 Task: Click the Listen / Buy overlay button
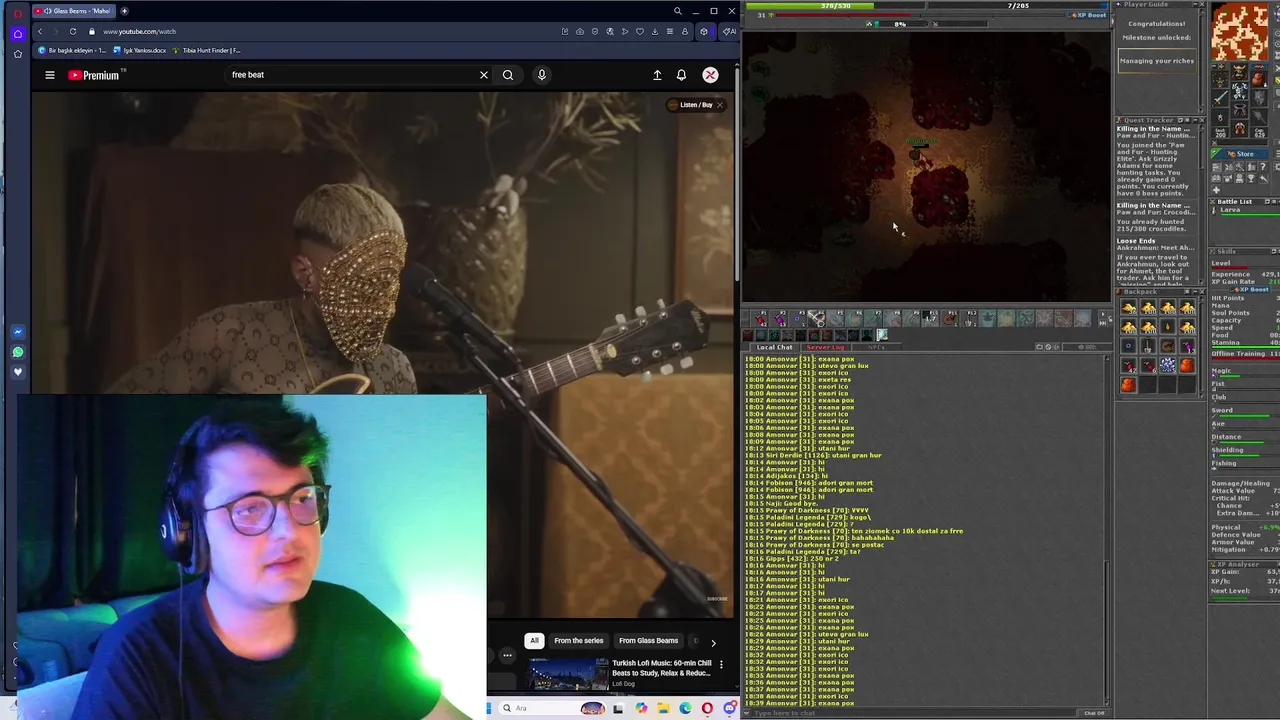pos(691,105)
